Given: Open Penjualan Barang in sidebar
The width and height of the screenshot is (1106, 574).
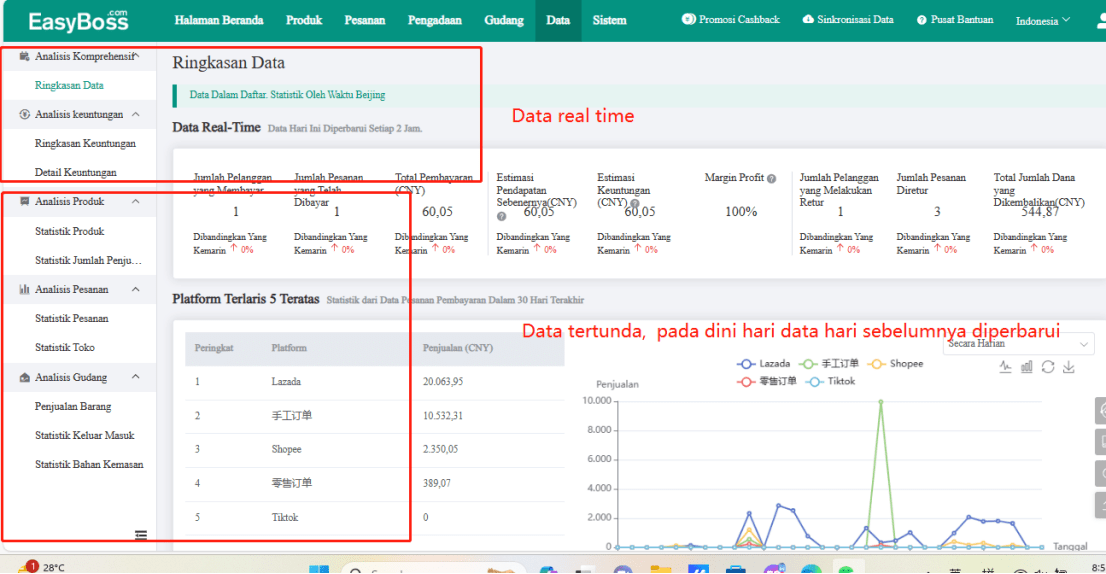Looking at the screenshot, I should [x=73, y=407].
